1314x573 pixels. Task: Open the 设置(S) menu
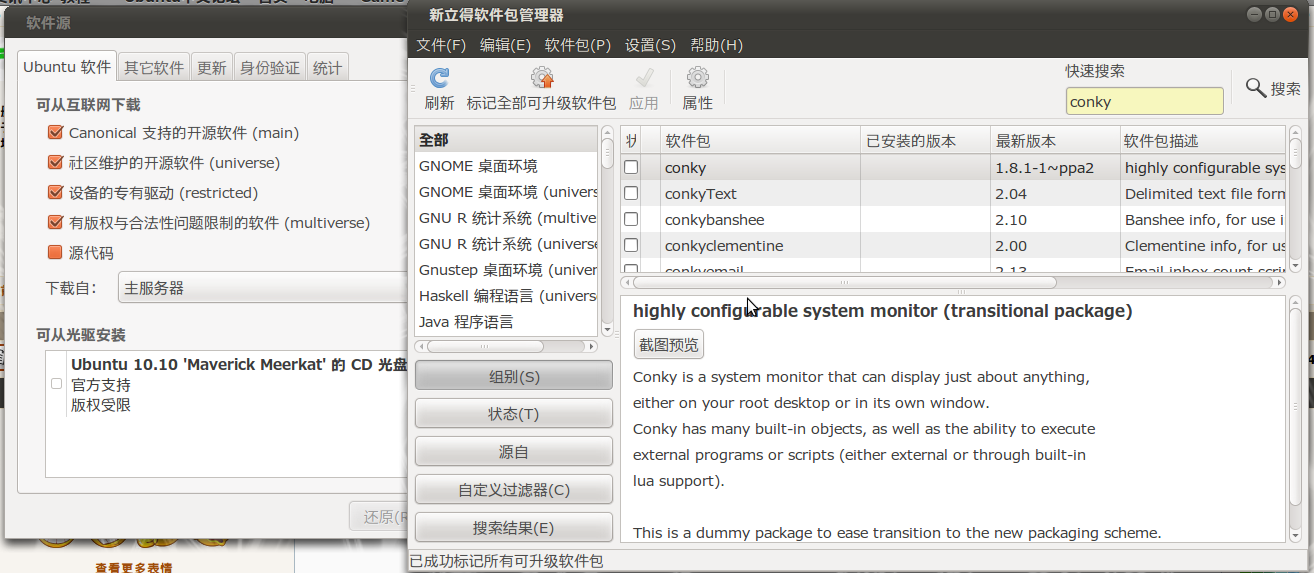[650, 45]
